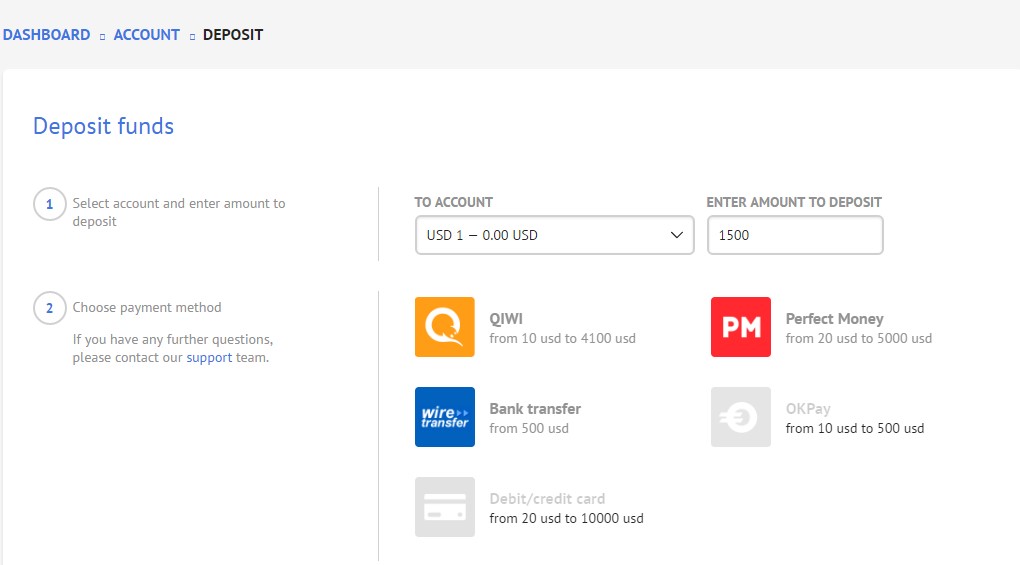This screenshot has height=565, width=1020.
Task: Click the ENTER AMOUNT TO DEPOSIT label
Action: [794, 202]
